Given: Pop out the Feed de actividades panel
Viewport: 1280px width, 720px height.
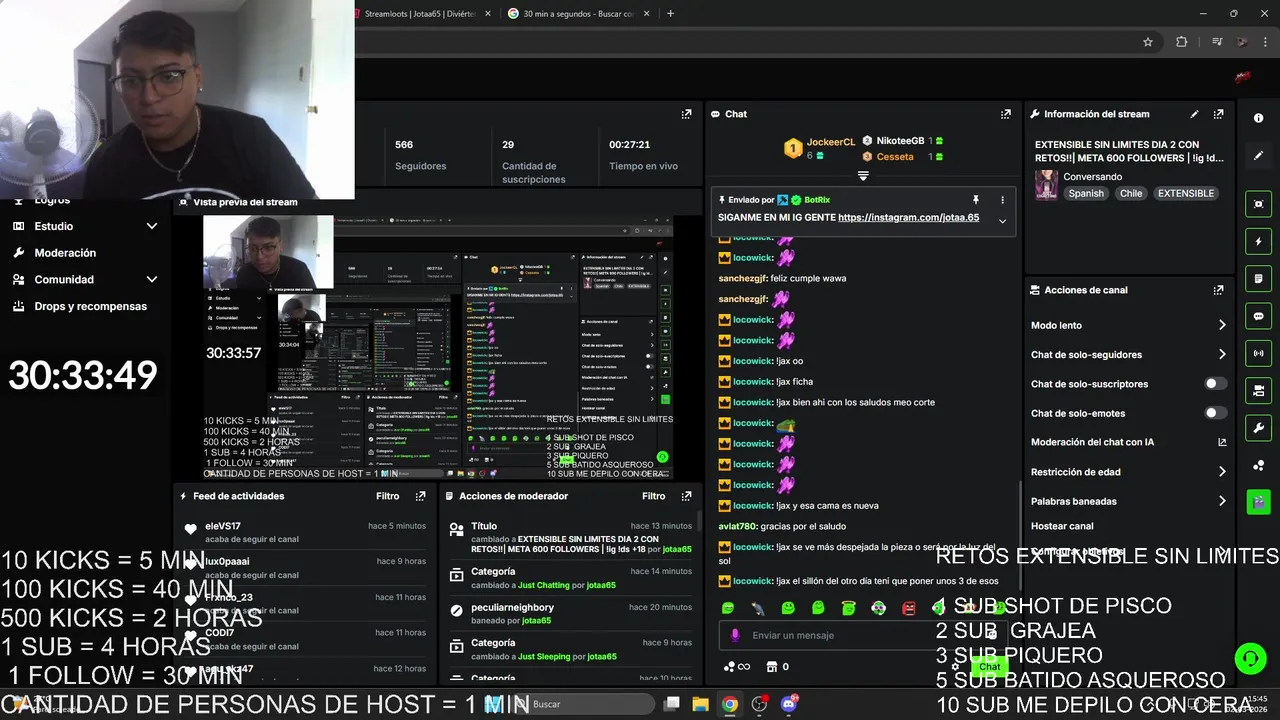Looking at the screenshot, I should click(420, 496).
